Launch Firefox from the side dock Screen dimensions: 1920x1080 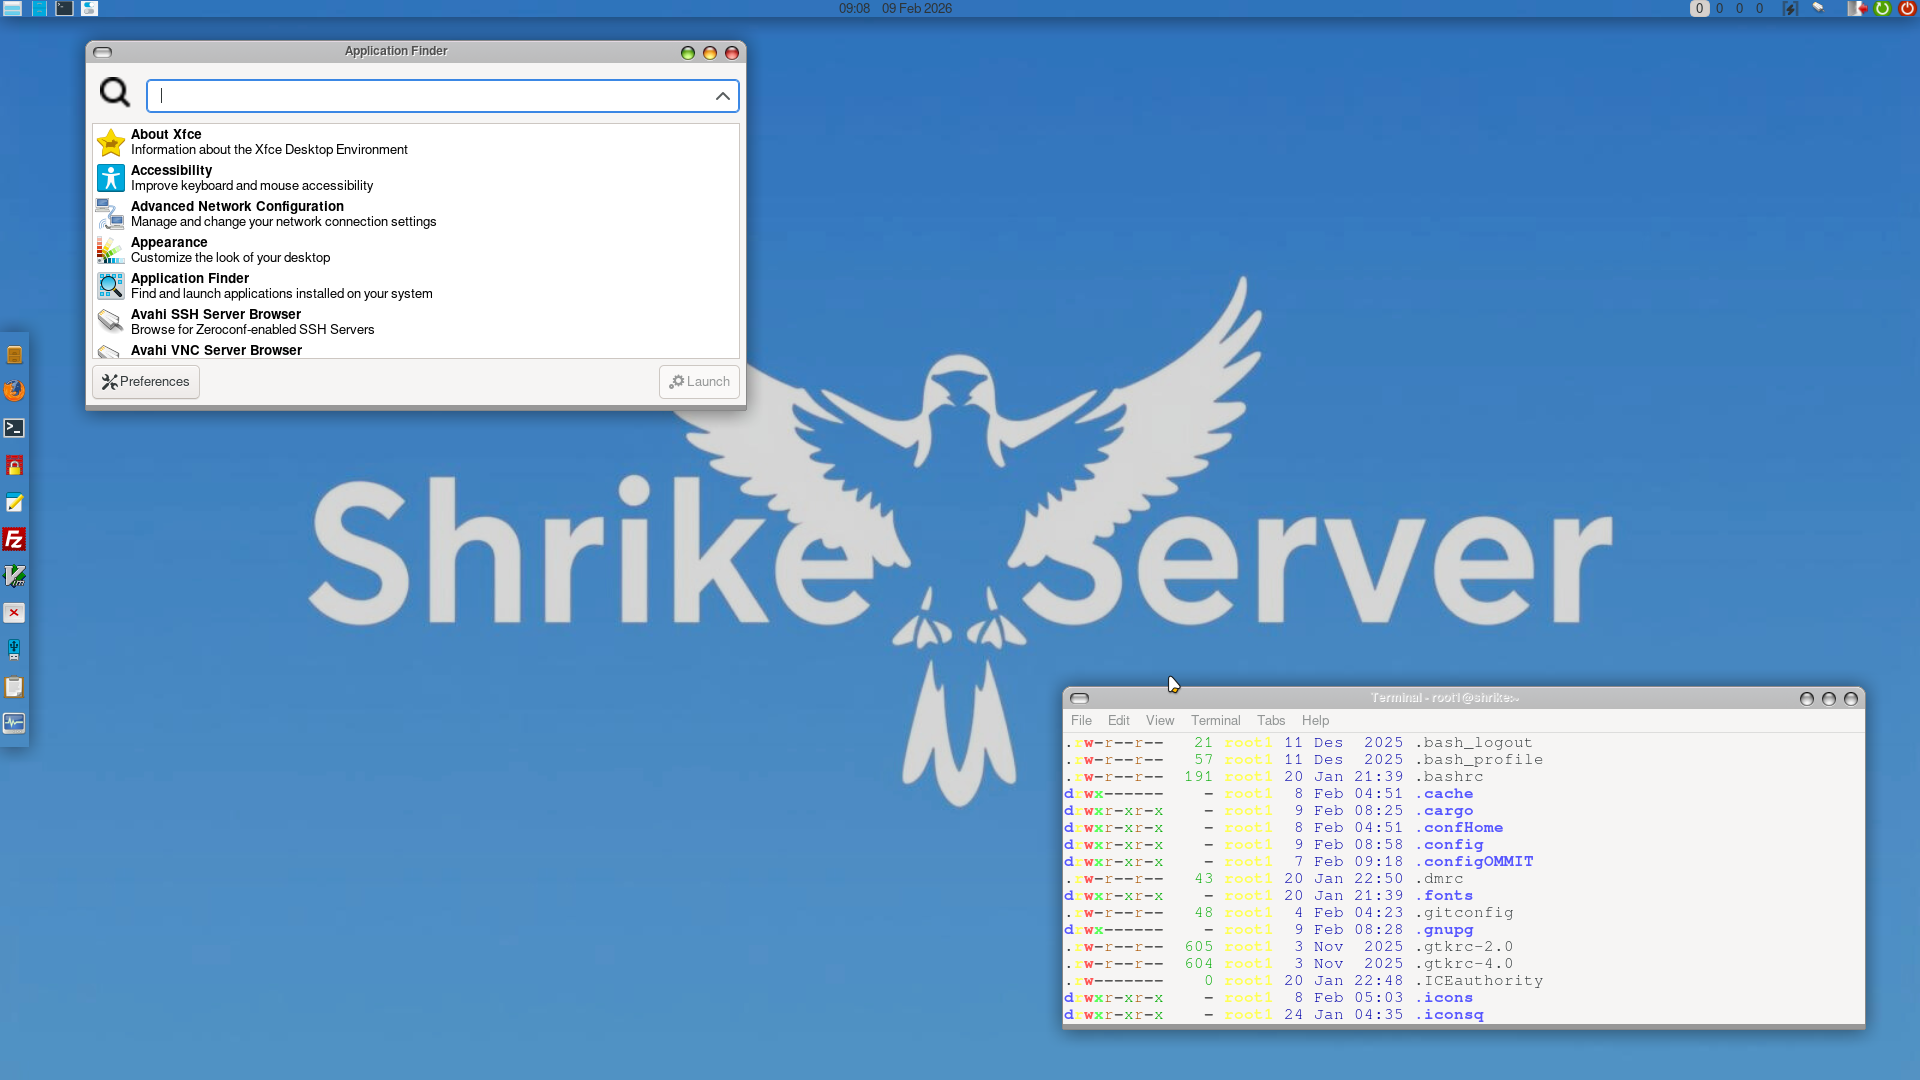tap(14, 391)
